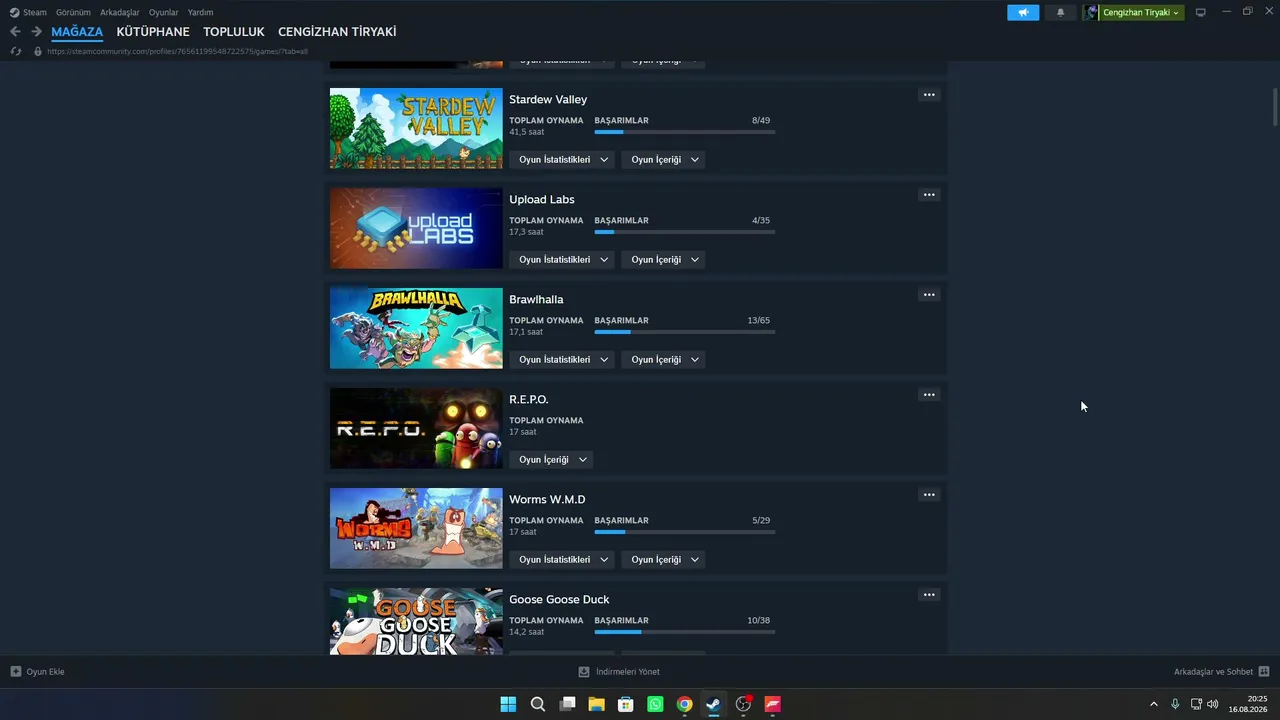This screenshot has height=720, width=1280.
Task: Click the Stardew Valley achievements progress bar
Action: pyautogui.click(x=685, y=132)
